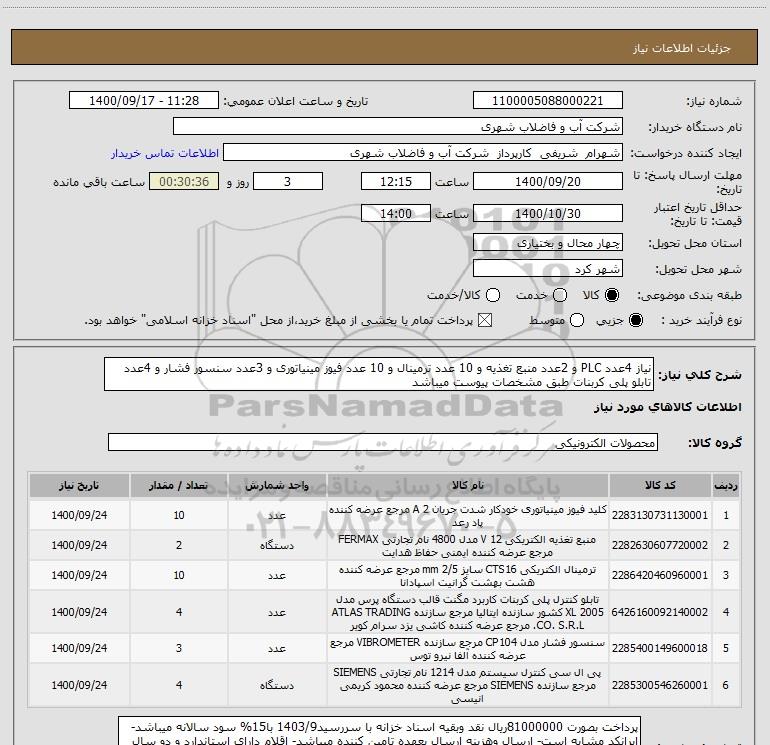Click item code 2282630607720002
Viewport: 770px width, 745px height.
point(660,545)
